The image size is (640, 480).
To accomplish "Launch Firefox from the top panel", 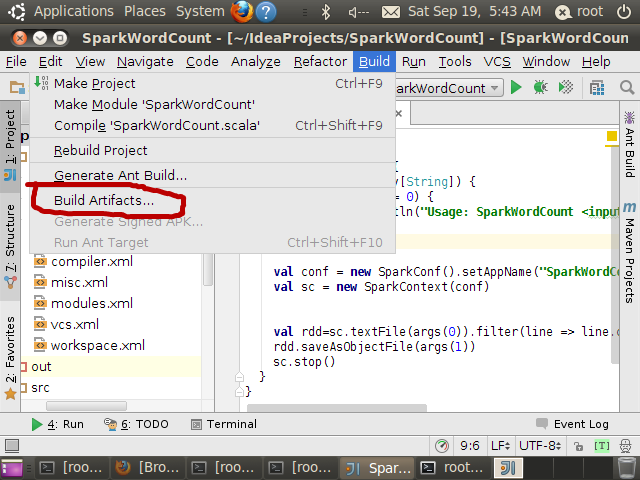I will 242,11.
